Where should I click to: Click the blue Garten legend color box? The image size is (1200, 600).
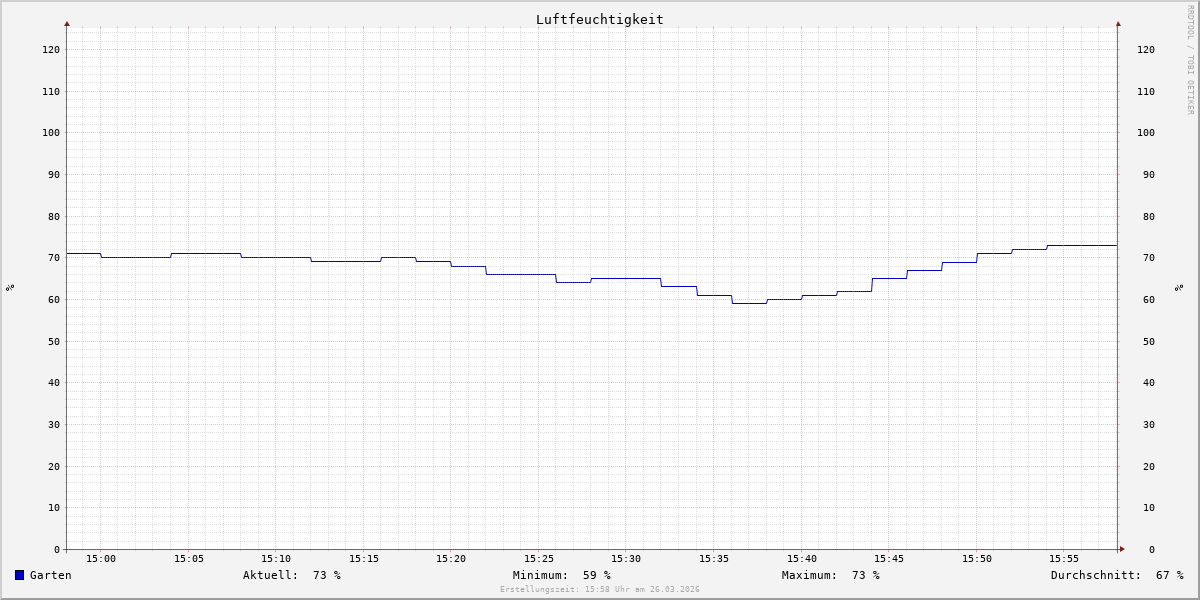19,575
